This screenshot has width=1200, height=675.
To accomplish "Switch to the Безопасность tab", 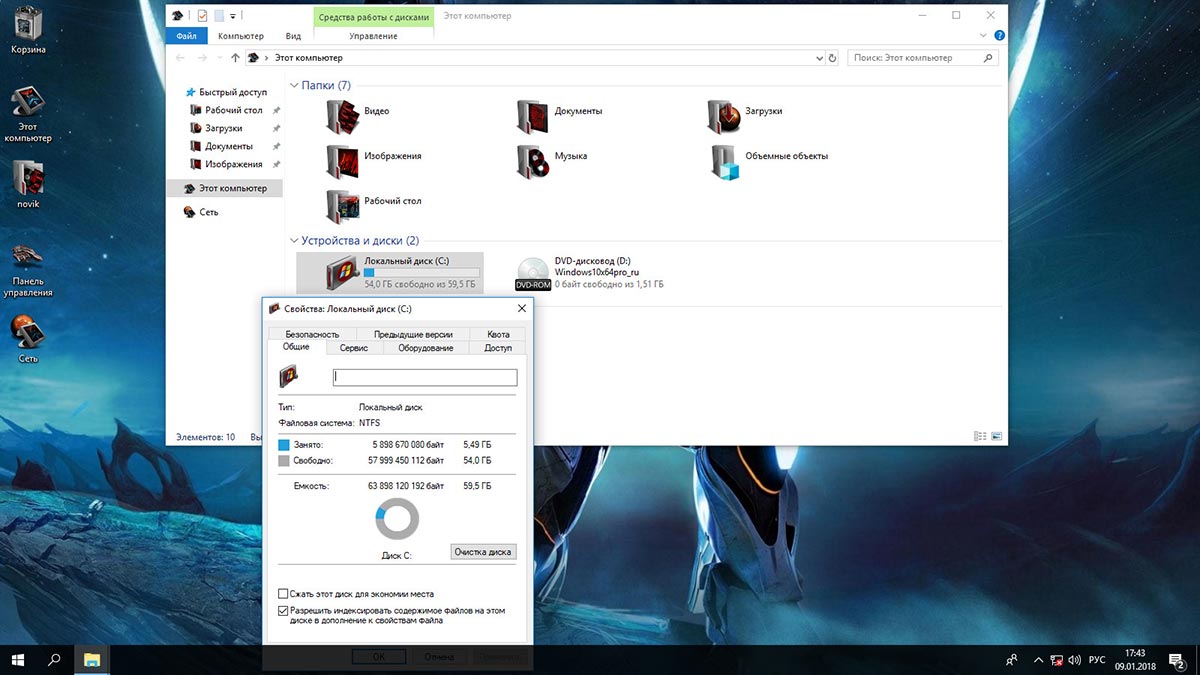I will click(312, 334).
